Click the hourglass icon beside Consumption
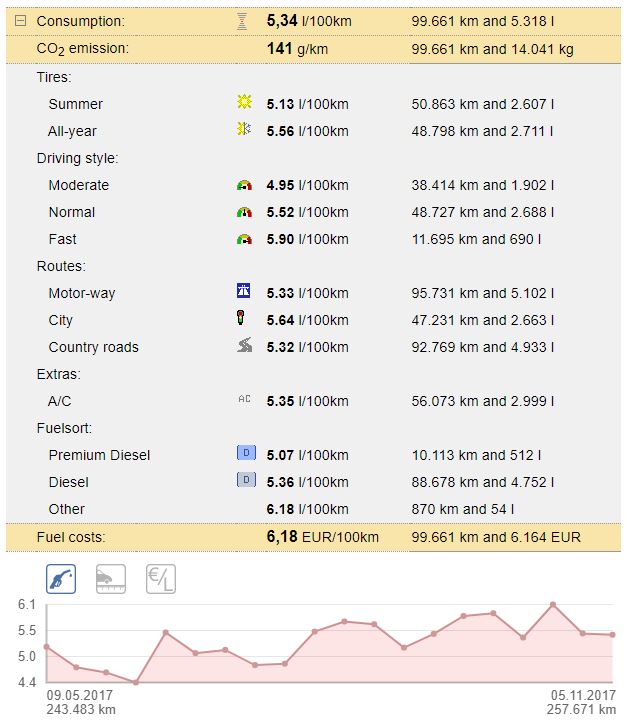This screenshot has width=627, height=723. coord(243,21)
